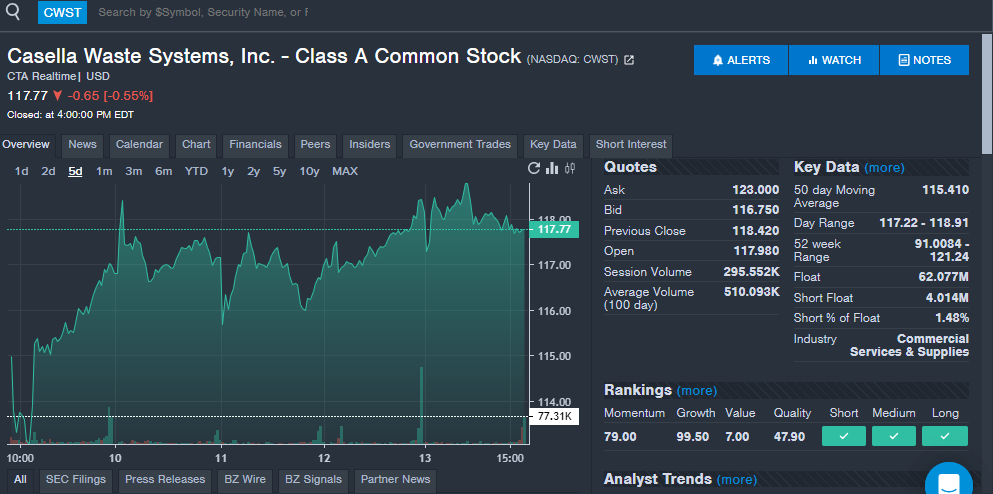Filter news by SEC Filings

point(76,479)
